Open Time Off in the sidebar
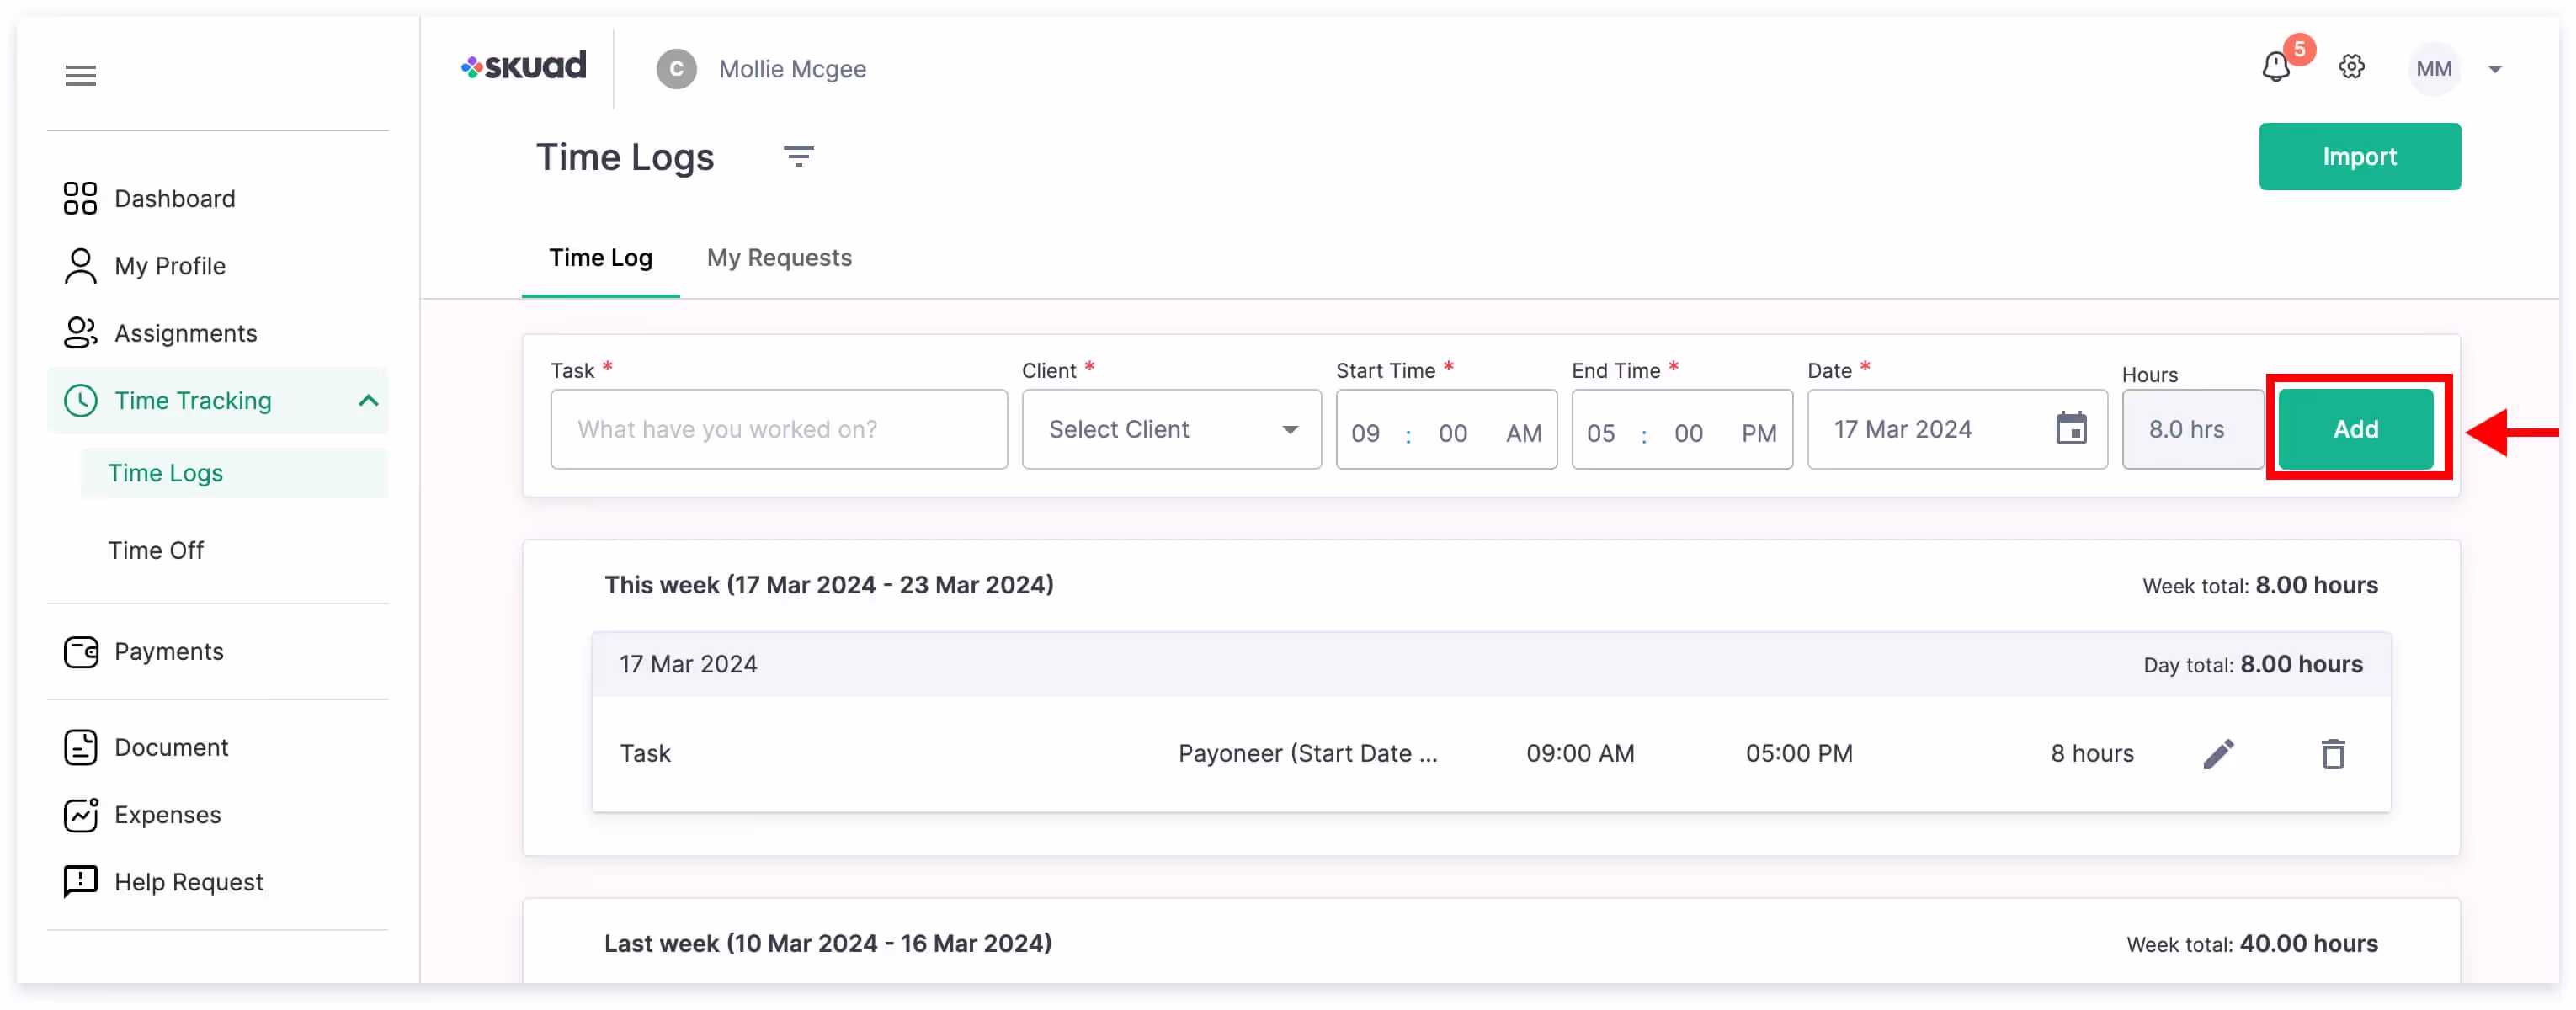Screen dimensions: 2576x1010 [156, 550]
